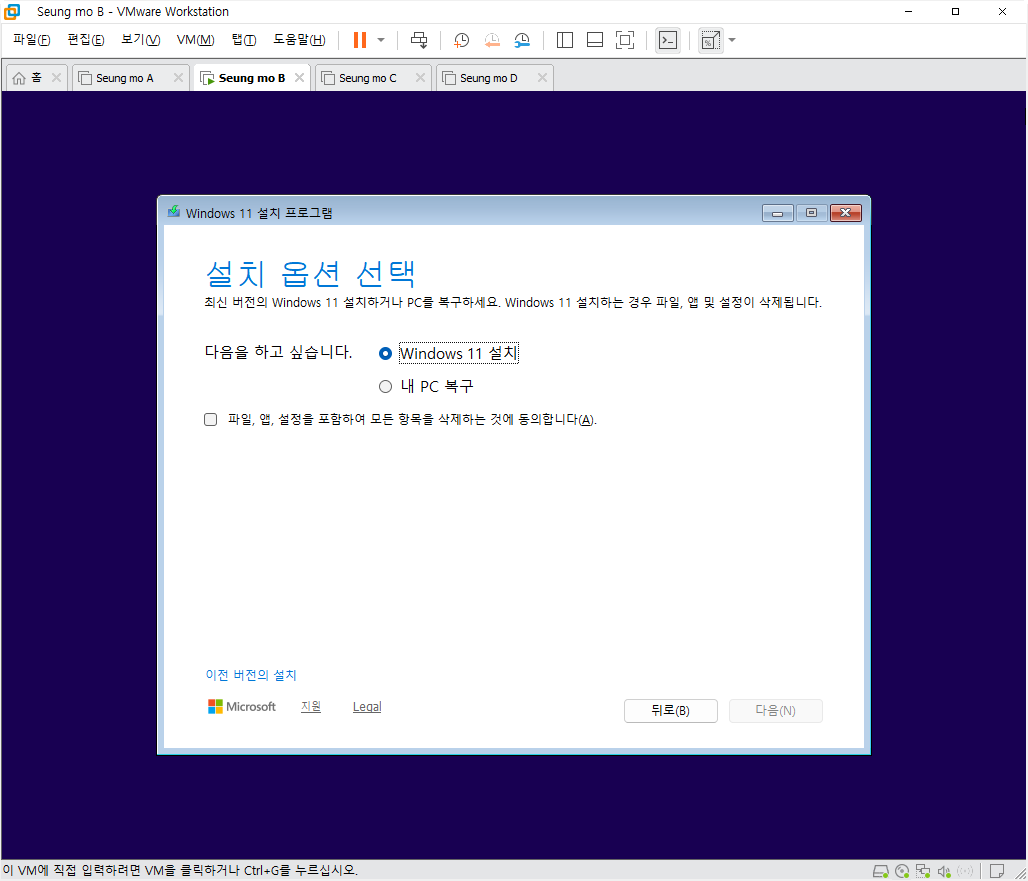This screenshot has width=1028, height=881.
Task: Close the Seung mo B tab
Action: [300, 77]
